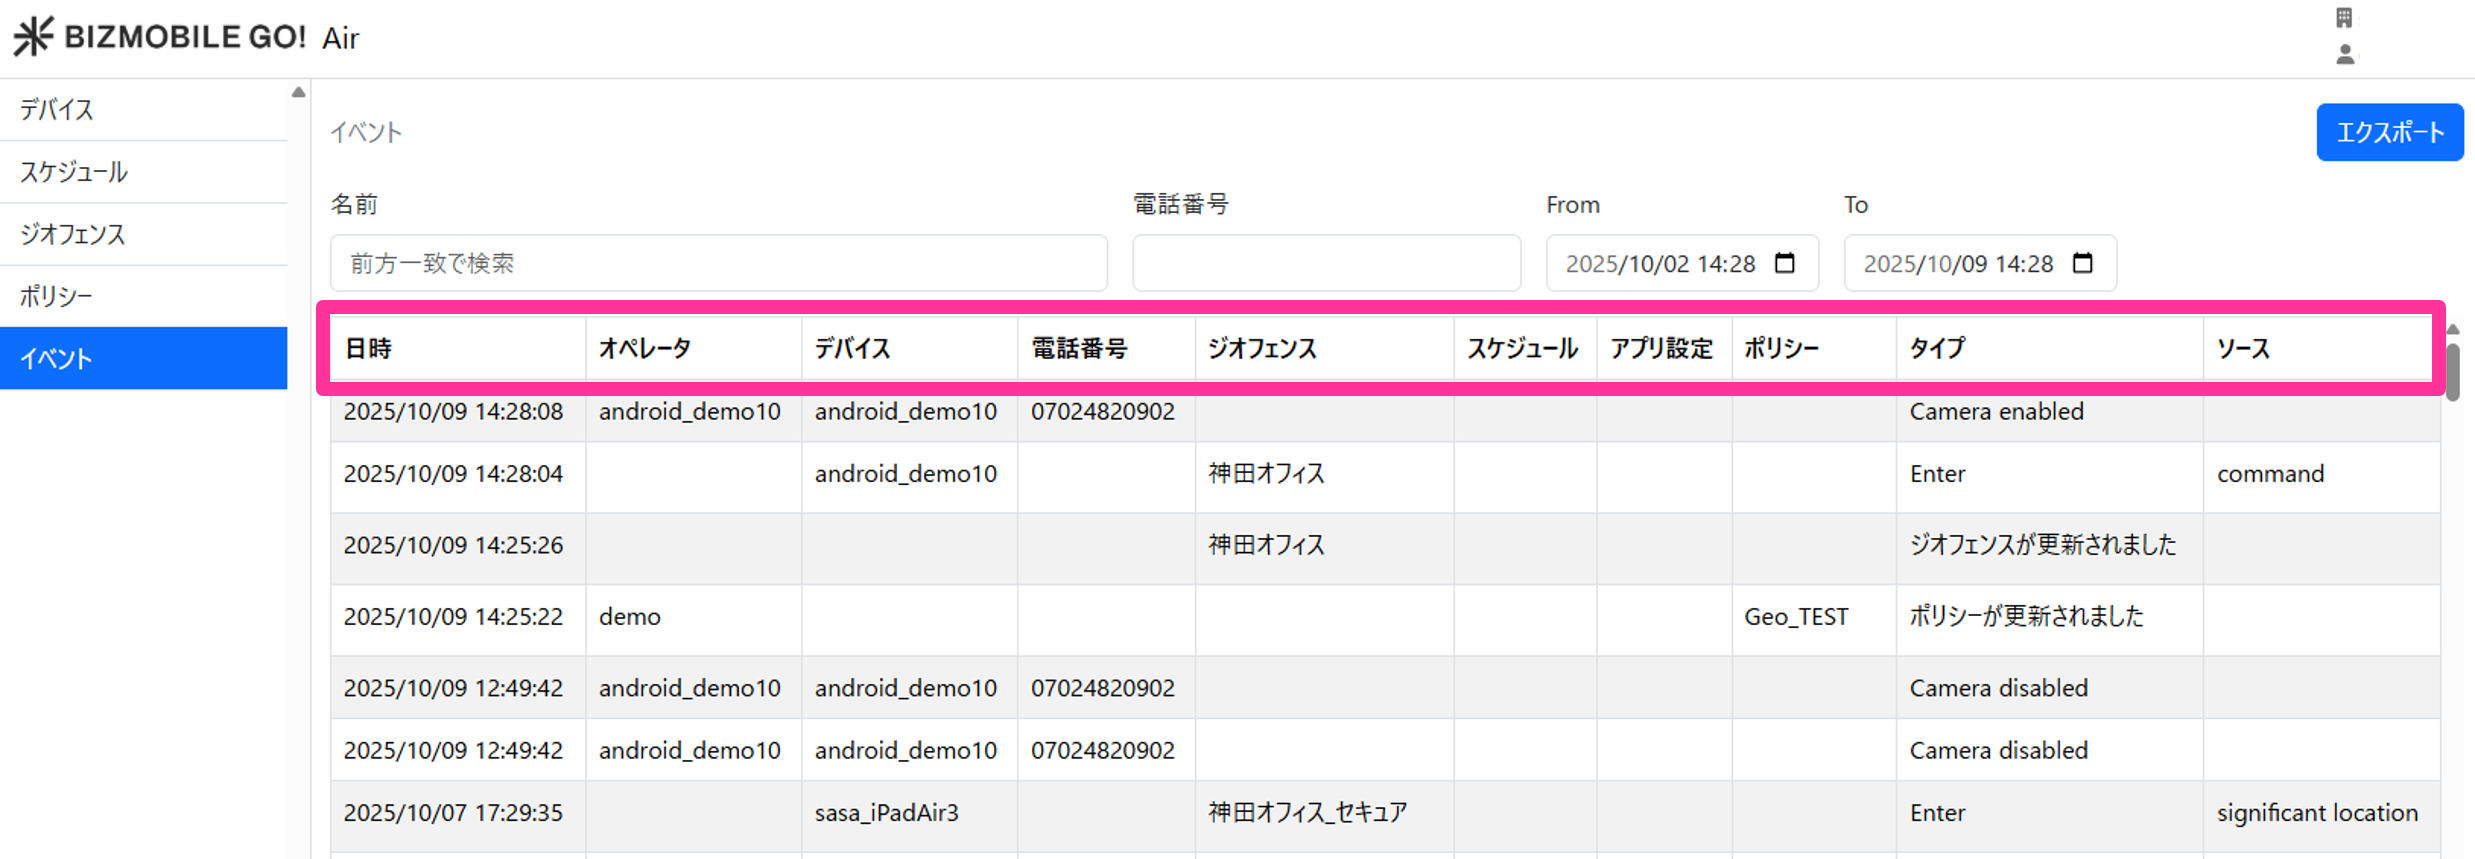Open the organization building icon
The height and width of the screenshot is (859, 2475).
click(2344, 18)
